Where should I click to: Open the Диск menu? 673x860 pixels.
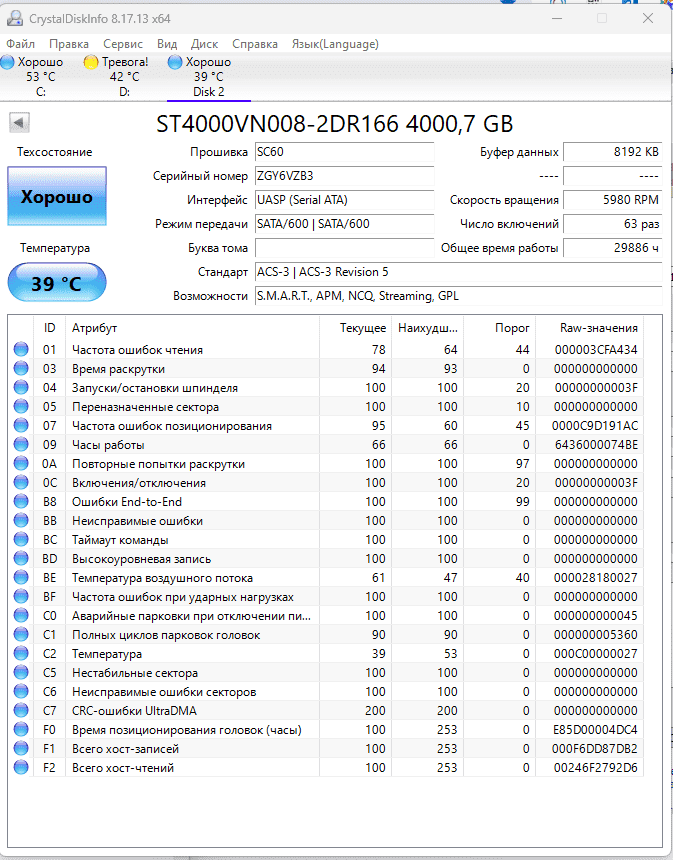[204, 44]
